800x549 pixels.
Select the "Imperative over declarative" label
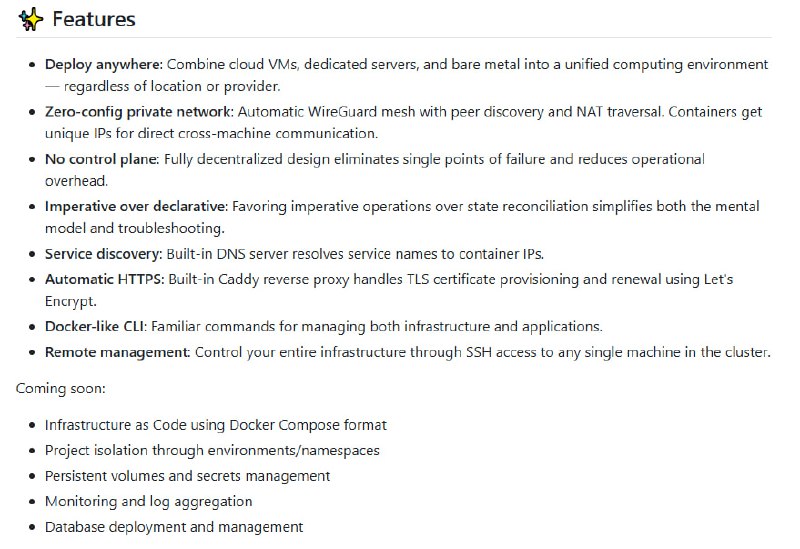pyautogui.click(x=136, y=206)
